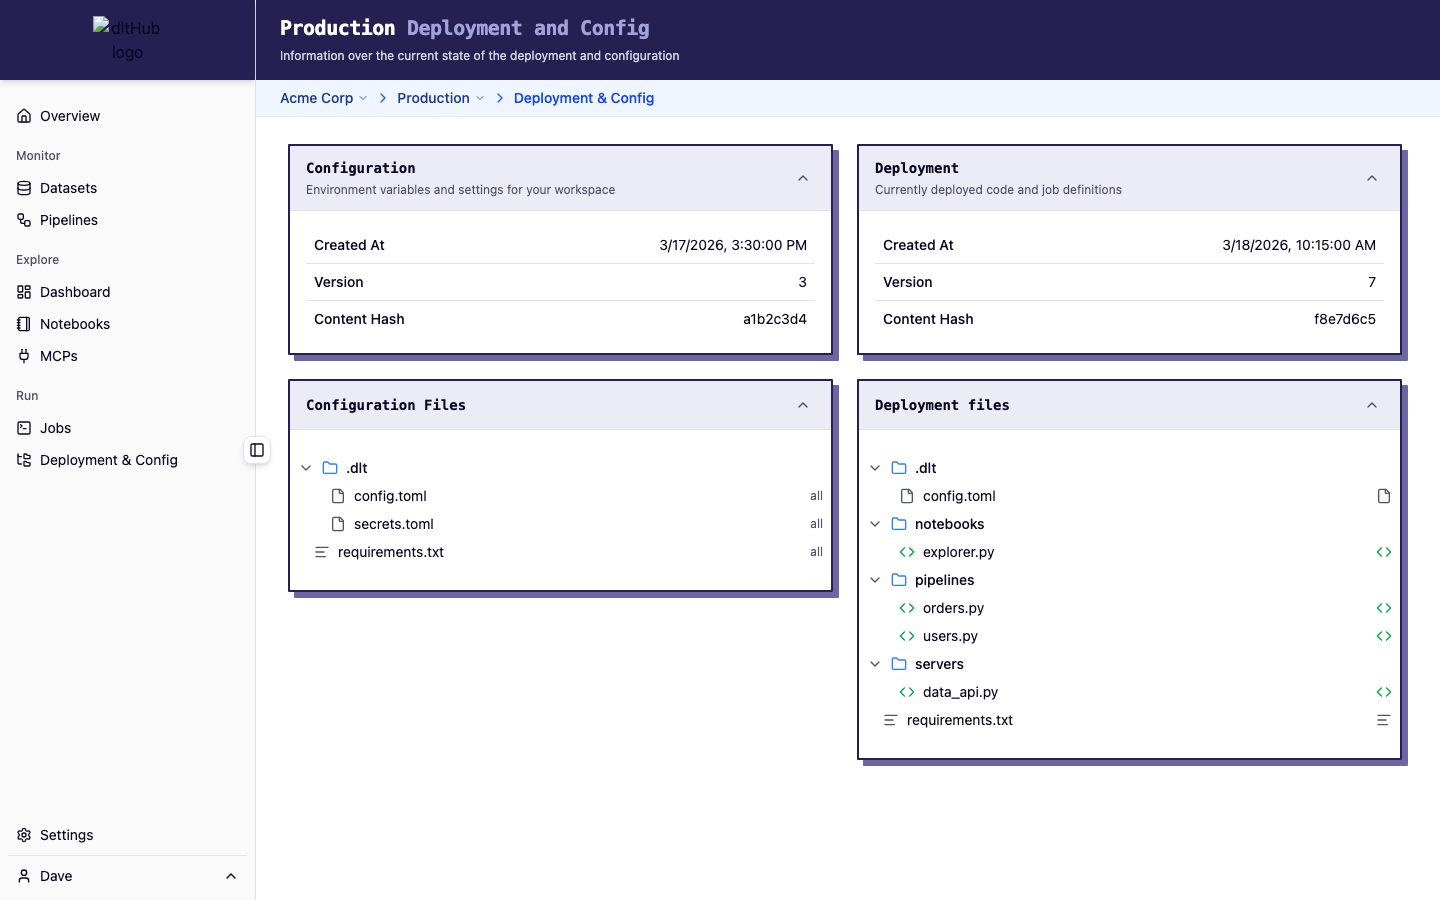Viewport: 1440px width, 900px height.
Task: Click the Configuration content hash a1b2c3d4
Action: [x=775, y=319]
